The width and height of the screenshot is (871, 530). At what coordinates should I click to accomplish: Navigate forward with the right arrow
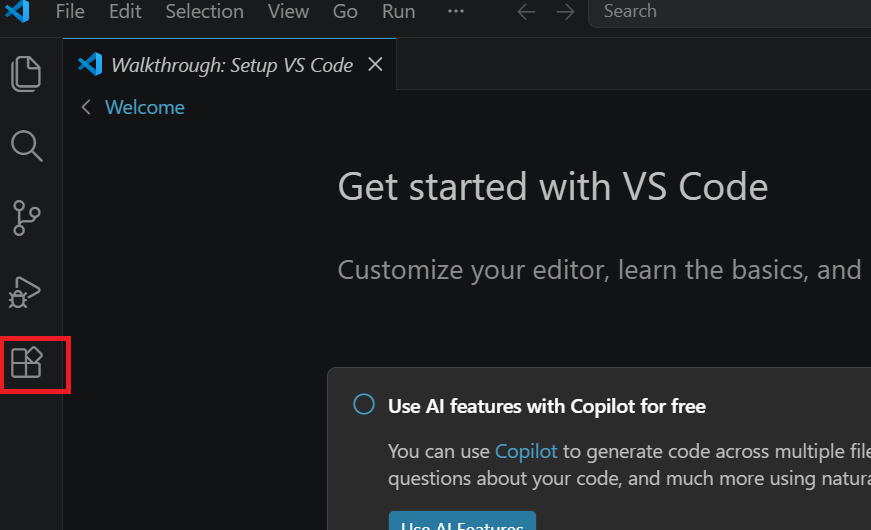click(x=565, y=12)
